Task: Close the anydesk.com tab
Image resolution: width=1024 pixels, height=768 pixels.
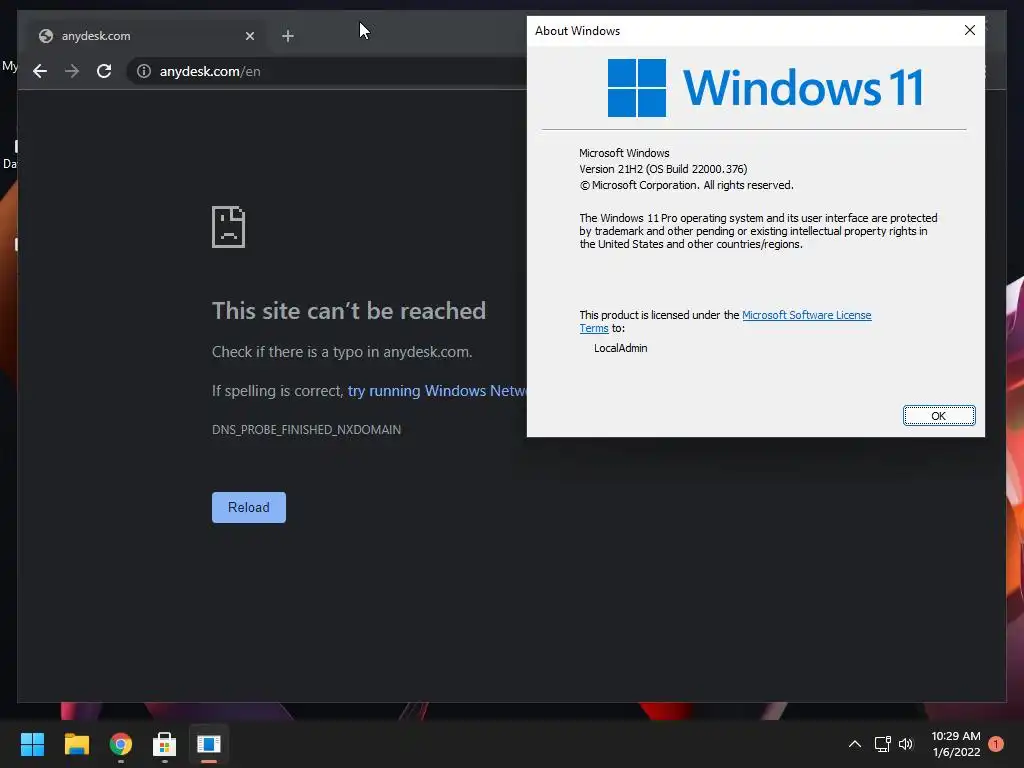Action: pyautogui.click(x=249, y=36)
